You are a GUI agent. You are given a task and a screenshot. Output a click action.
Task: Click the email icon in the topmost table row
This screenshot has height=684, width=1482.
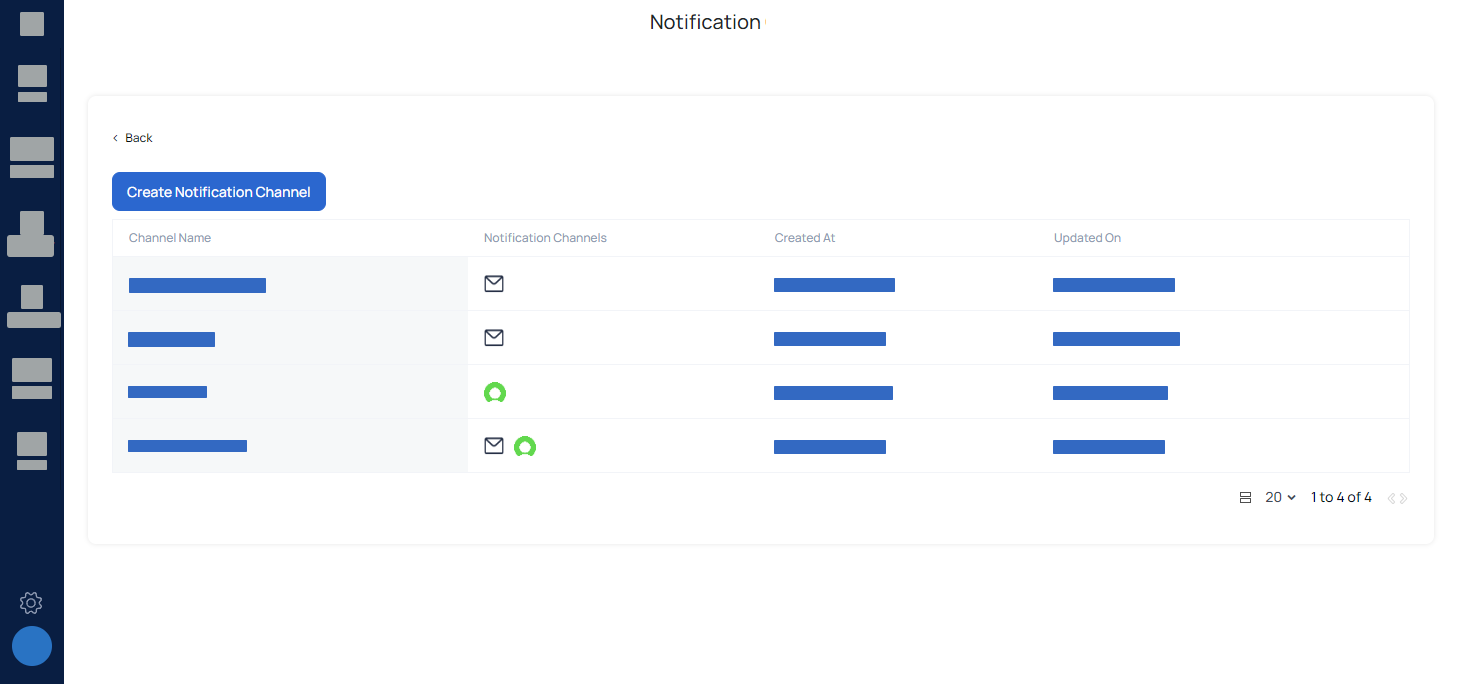pos(494,284)
